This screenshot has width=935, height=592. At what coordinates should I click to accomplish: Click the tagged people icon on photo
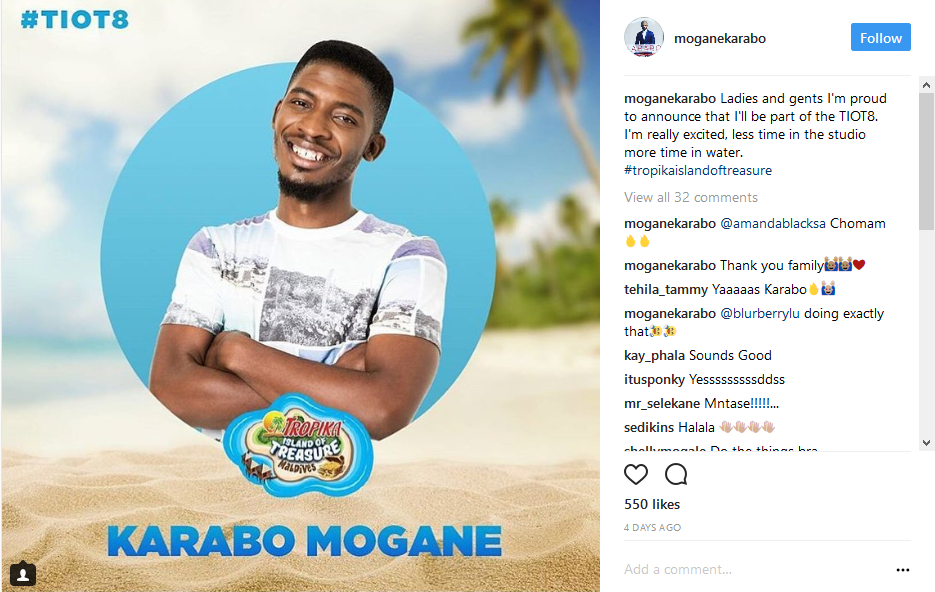(x=23, y=574)
